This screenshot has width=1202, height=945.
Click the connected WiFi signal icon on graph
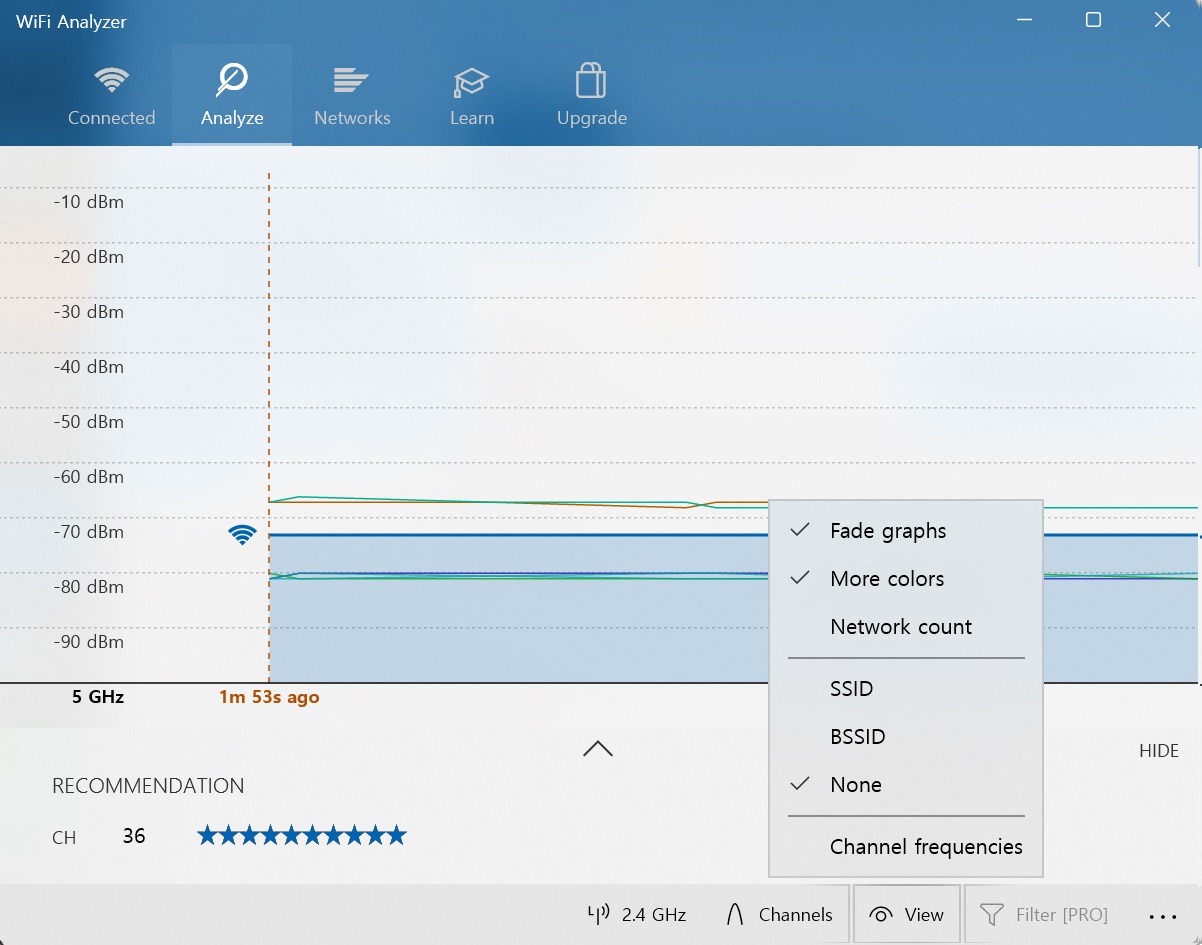[x=242, y=534]
